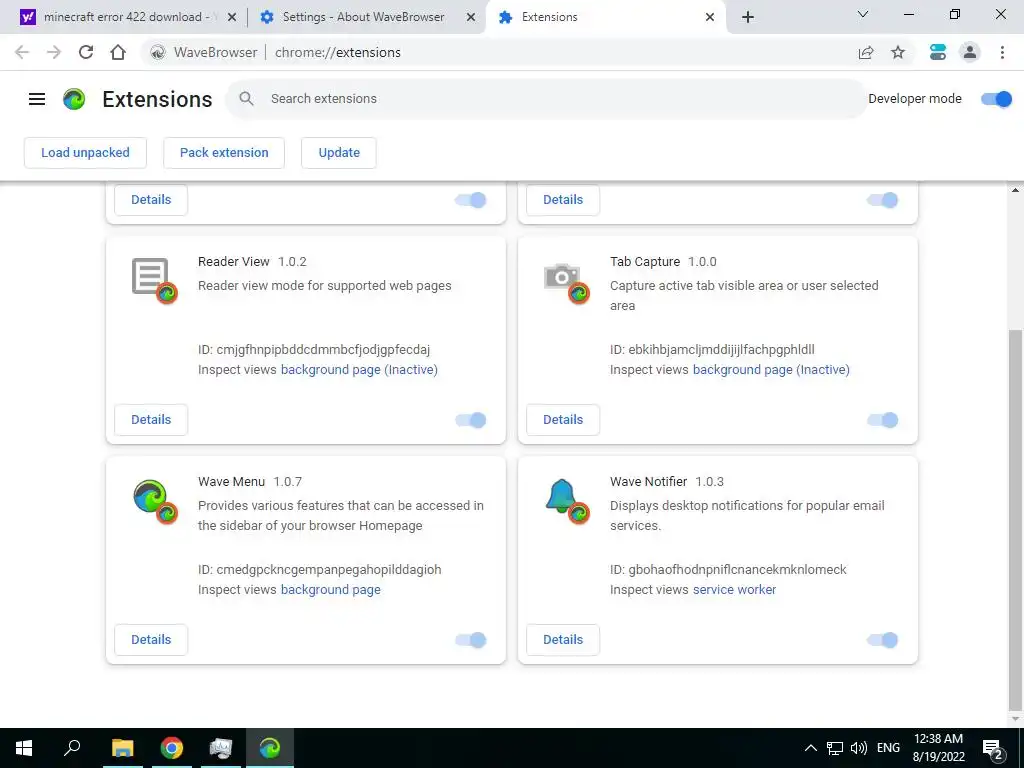Open the Wave sidebar toolbar icon
Screen dimensions: 1024x768
(938, 52)
